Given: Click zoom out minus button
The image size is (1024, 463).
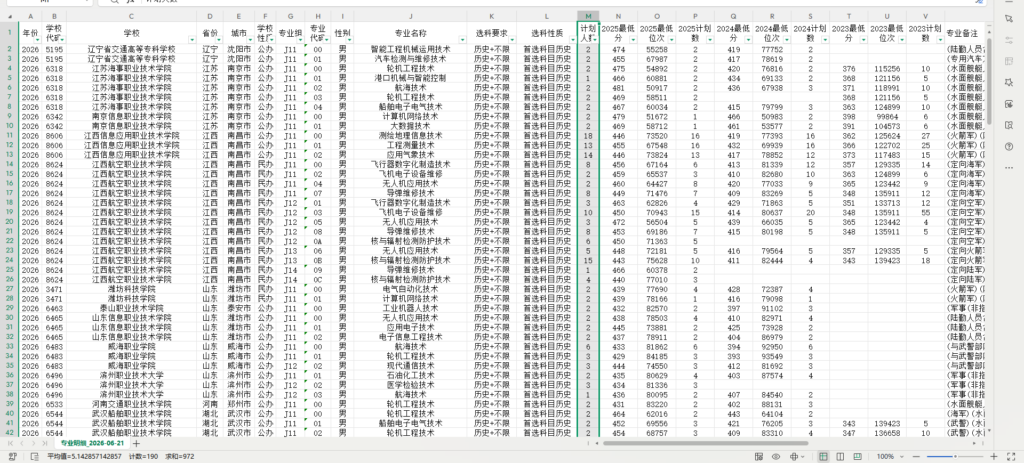Looking at the screenshot, I should 916,456.
